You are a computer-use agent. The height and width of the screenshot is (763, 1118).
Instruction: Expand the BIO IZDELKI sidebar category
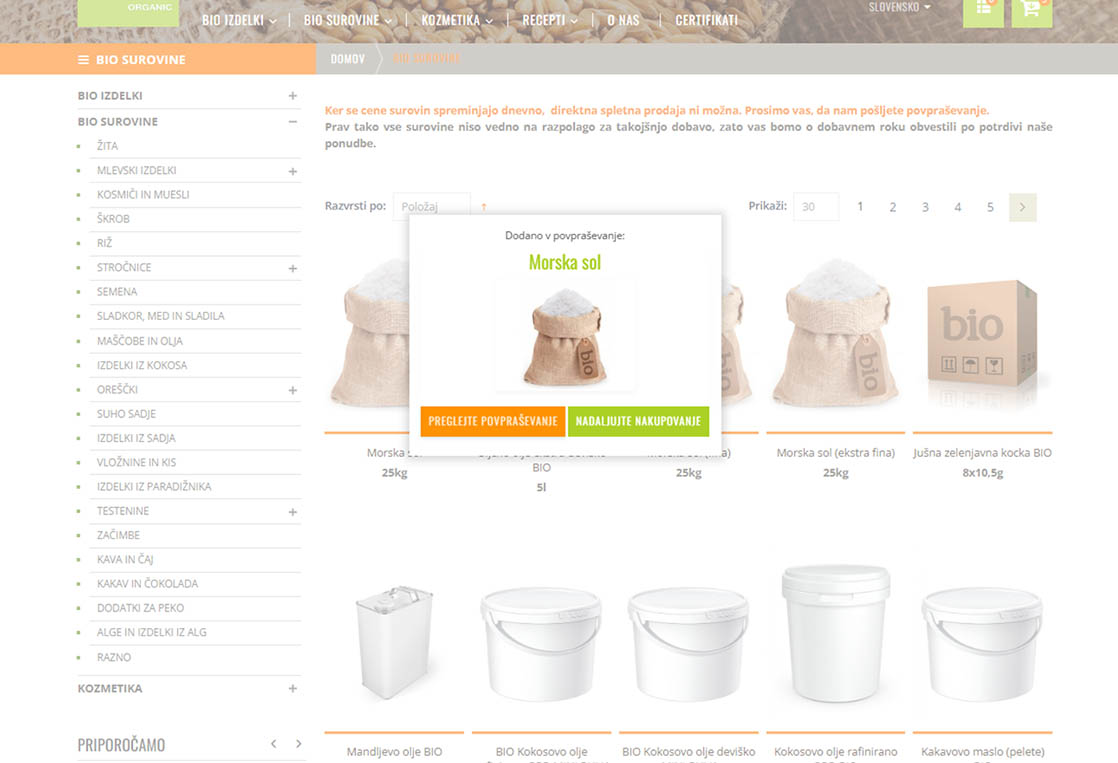(x=292, y=96)
